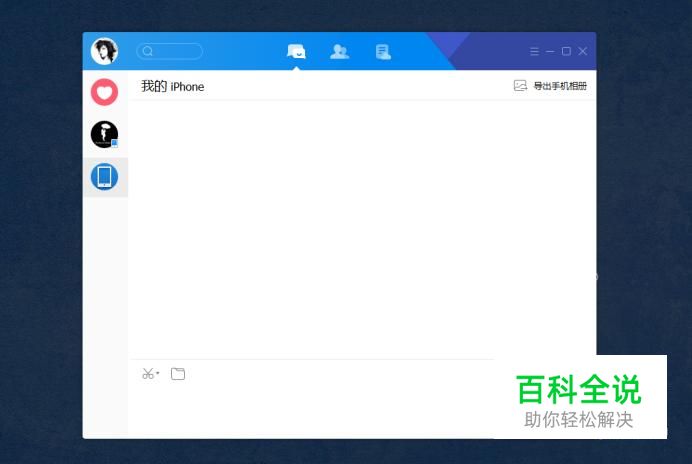Select the My iPhone device conversation
Image resolution: width=692 pixels, height=464 pixels.
[x=105, y=177]
